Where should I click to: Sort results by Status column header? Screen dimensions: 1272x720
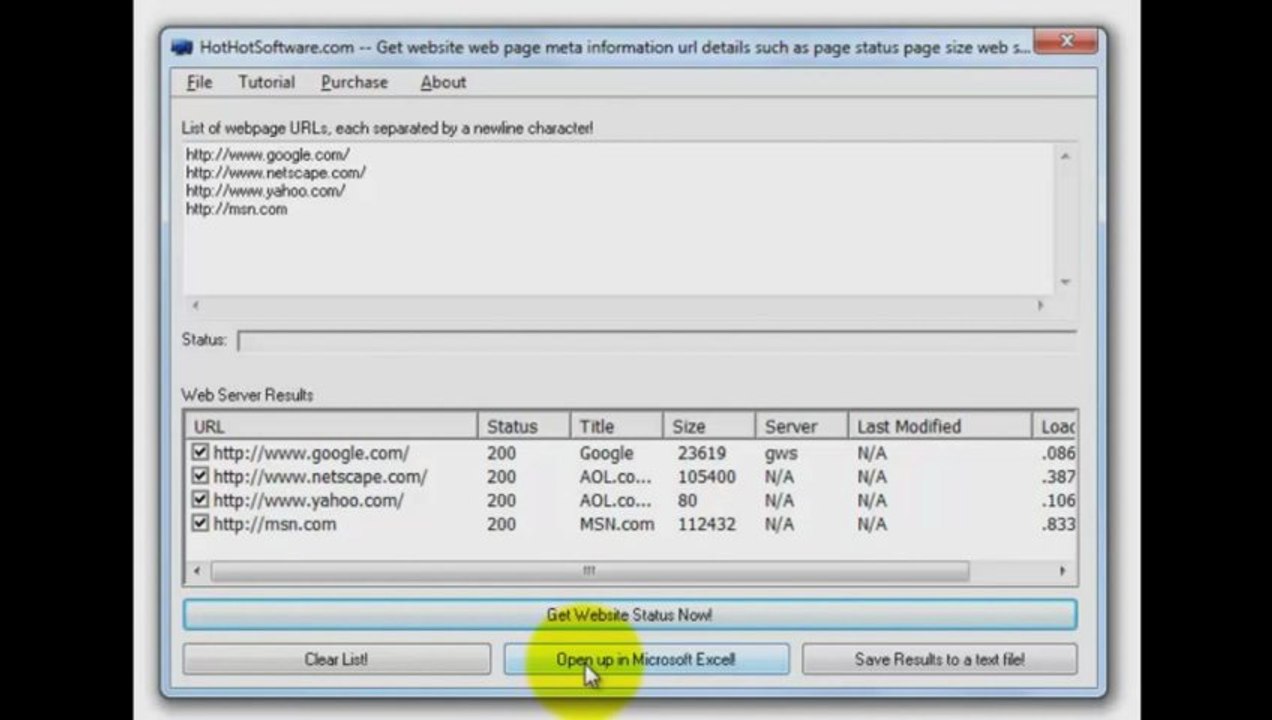[524, 426]
